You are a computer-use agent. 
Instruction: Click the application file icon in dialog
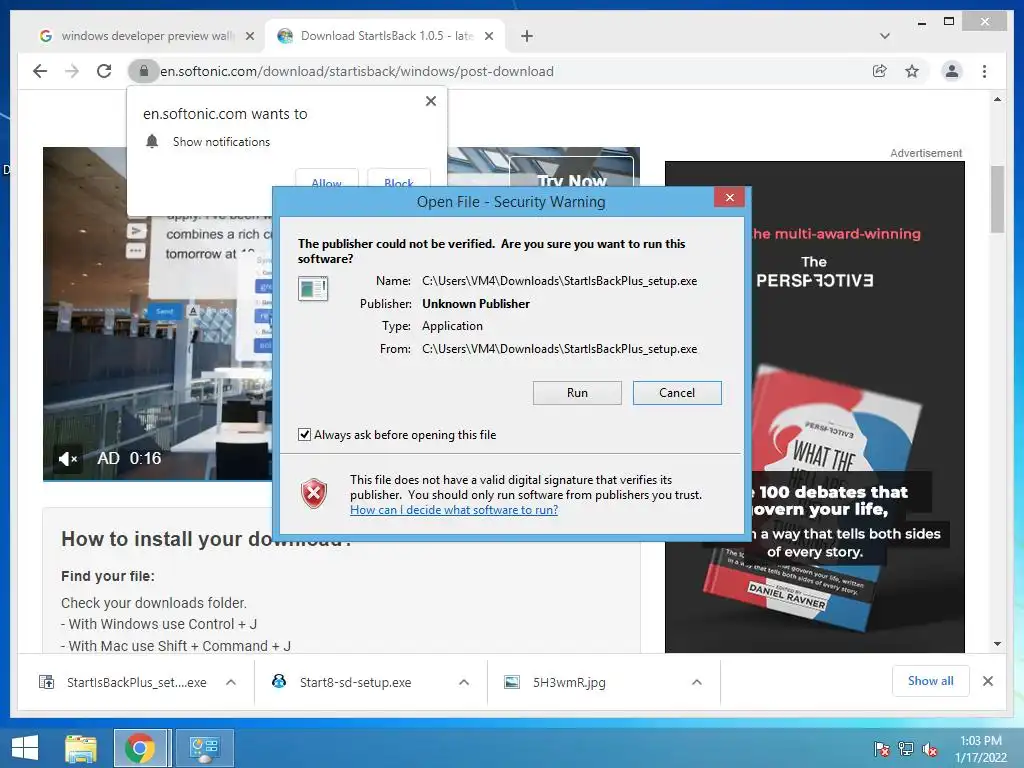coord(313,288)
